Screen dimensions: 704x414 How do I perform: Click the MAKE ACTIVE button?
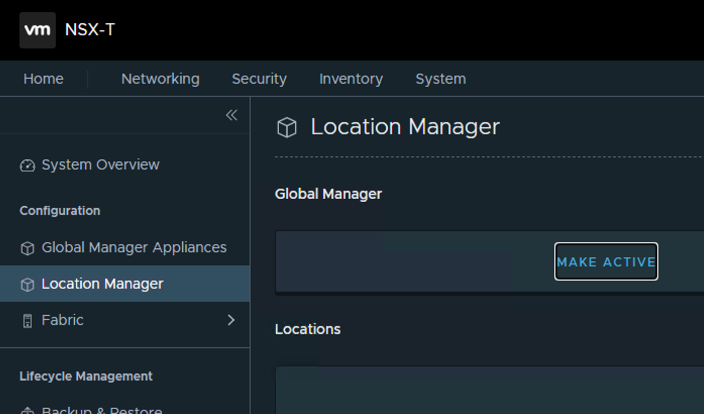606,261
